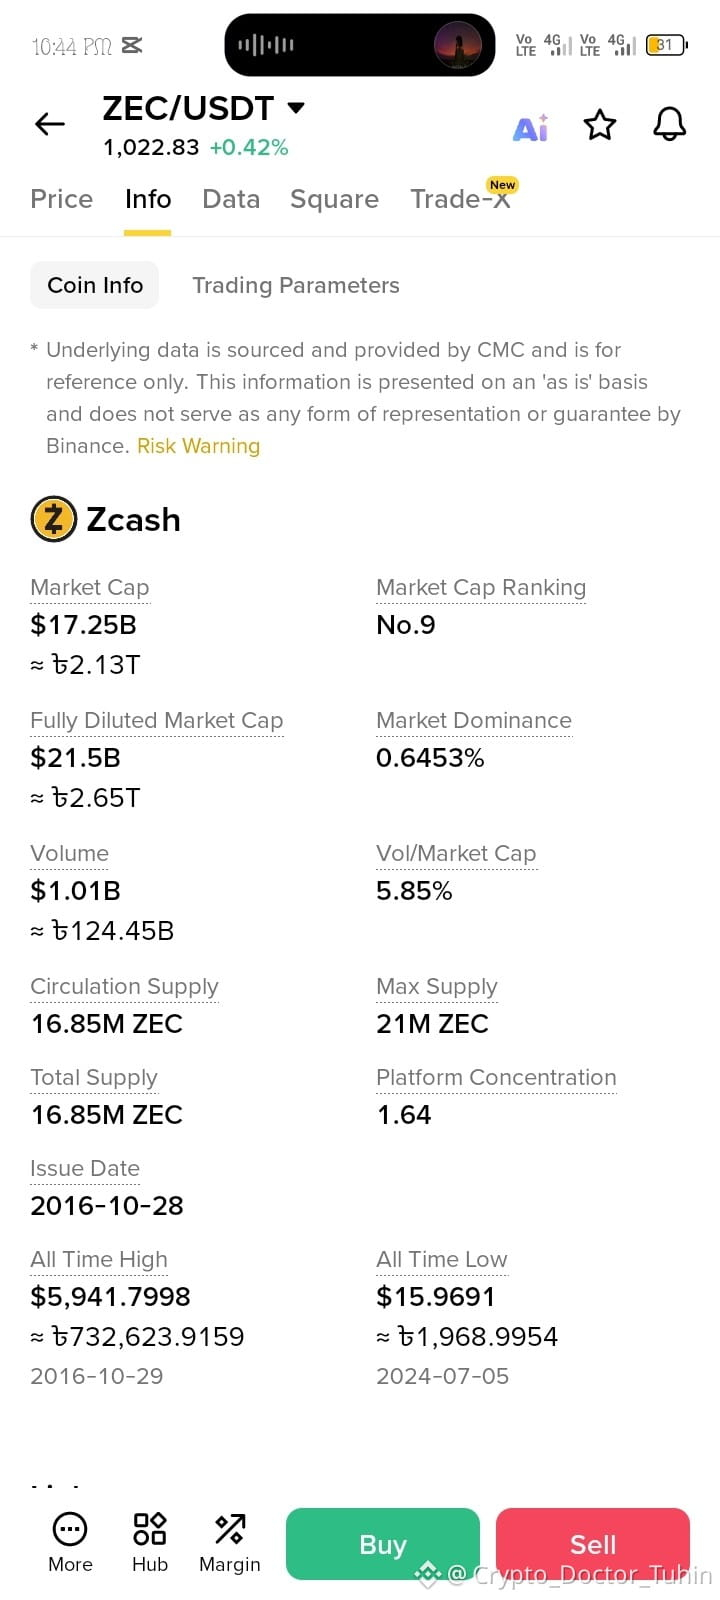Show explanation for Market Cap Ranking label
720x1600 pixels.
481,588
